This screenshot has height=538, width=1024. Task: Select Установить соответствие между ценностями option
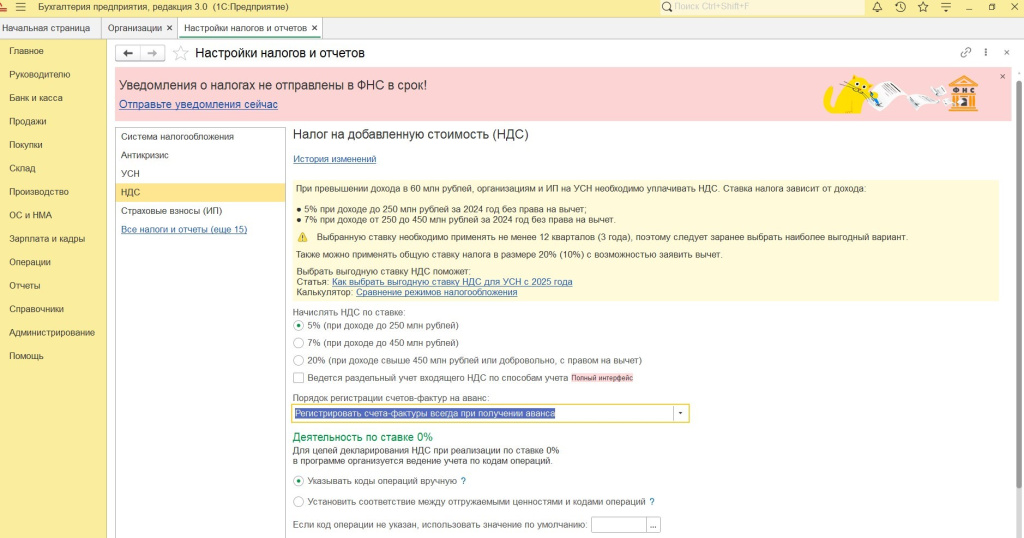(x=298, y=502)
